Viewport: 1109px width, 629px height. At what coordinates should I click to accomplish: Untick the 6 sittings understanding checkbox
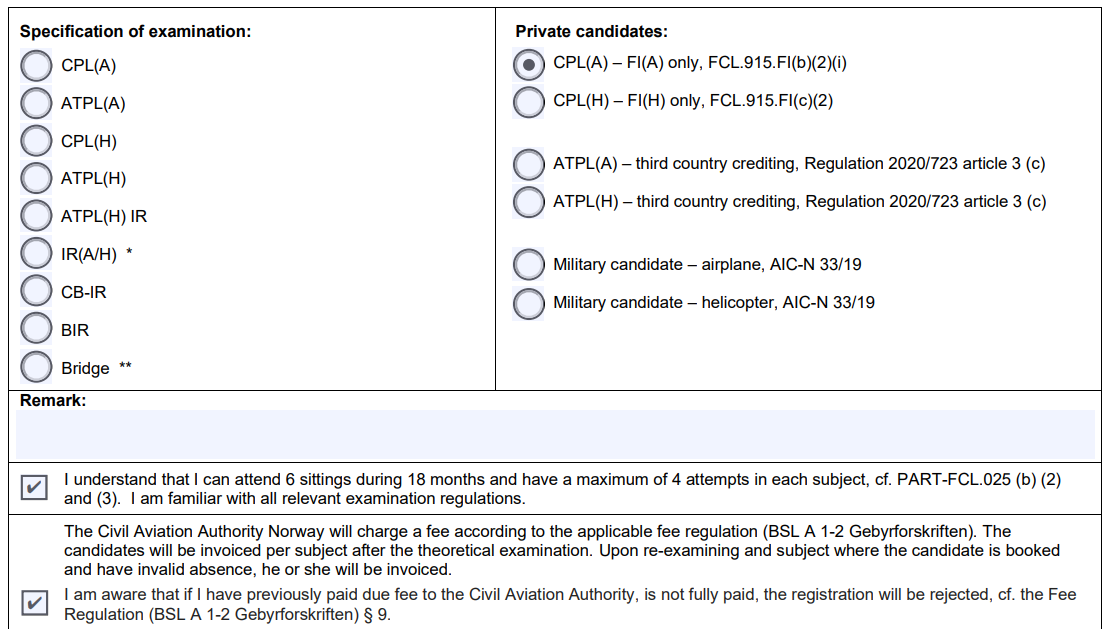coord(34,488)
